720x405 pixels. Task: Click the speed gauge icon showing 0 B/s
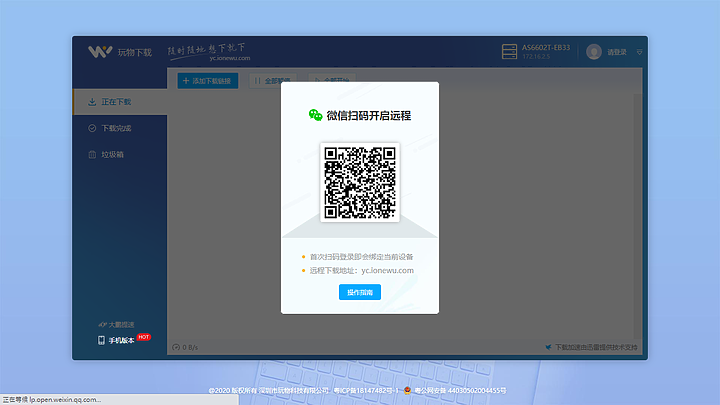point(176,347)
